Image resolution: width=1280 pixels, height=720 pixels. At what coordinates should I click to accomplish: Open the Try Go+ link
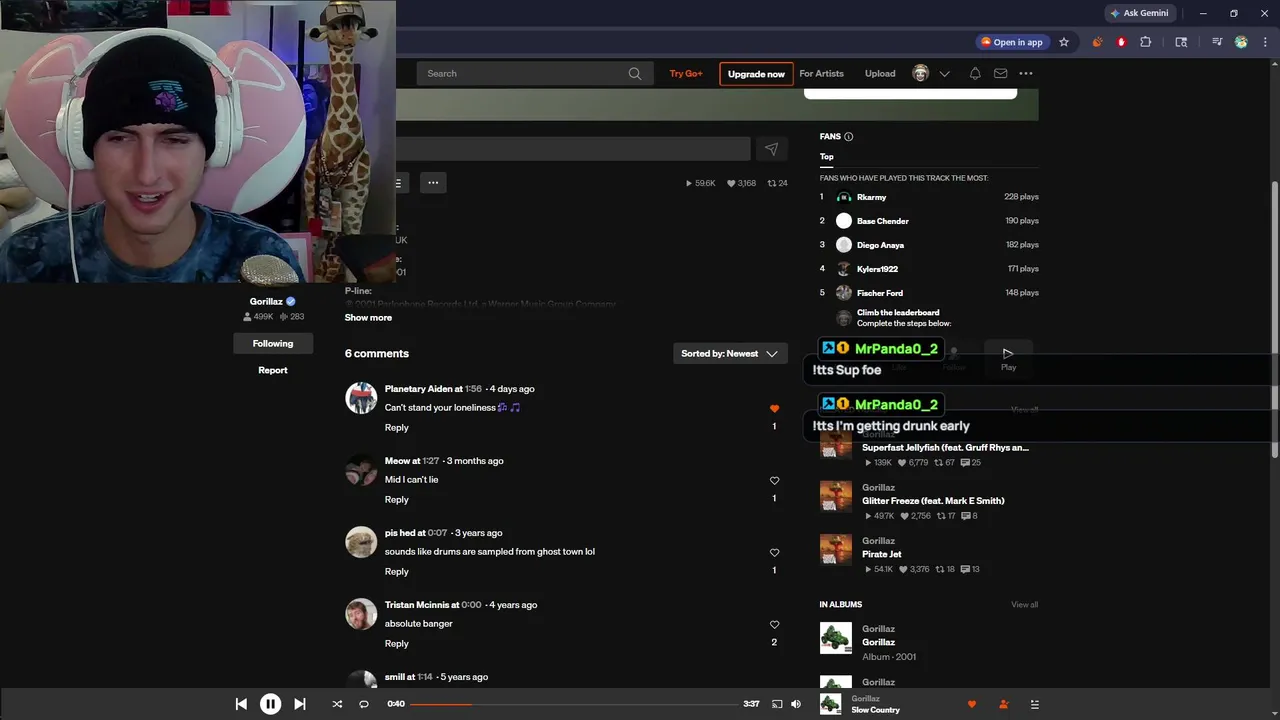click(686, 74)
